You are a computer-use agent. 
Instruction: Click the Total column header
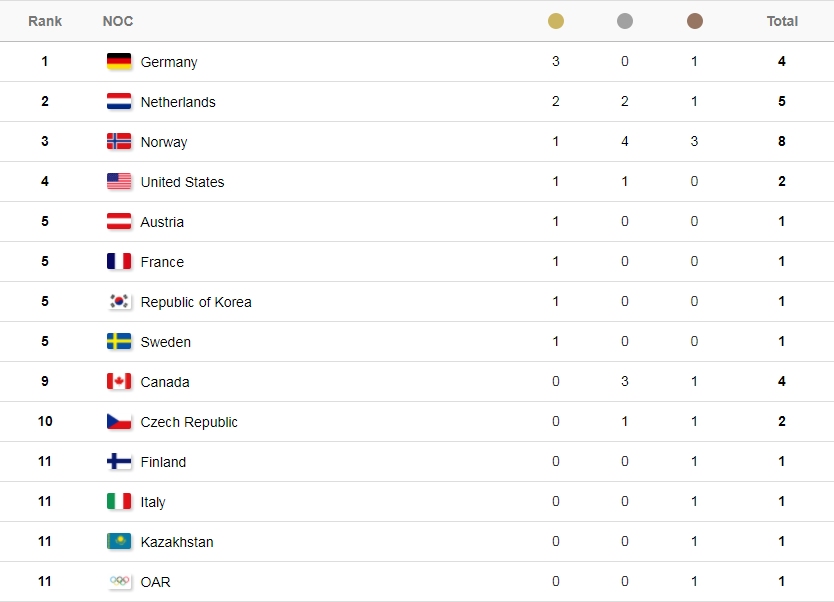tap(782, 21)
